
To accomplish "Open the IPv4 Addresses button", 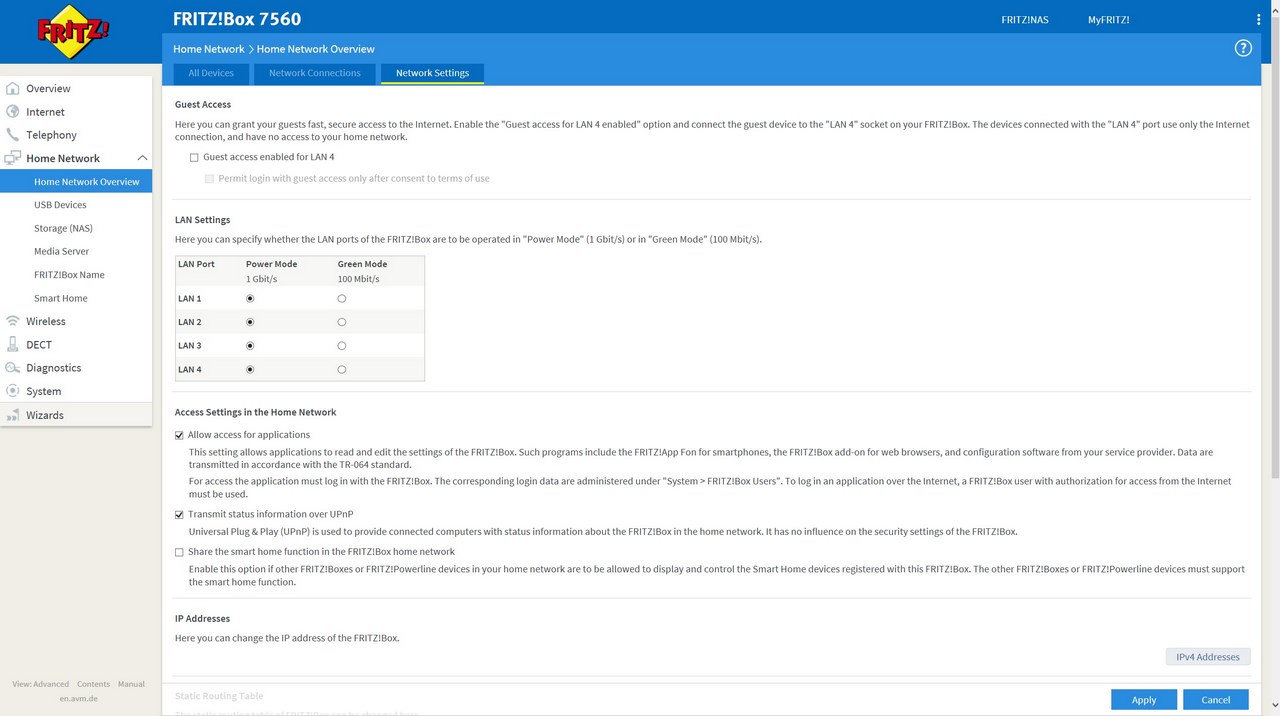I will (1208, 657).
